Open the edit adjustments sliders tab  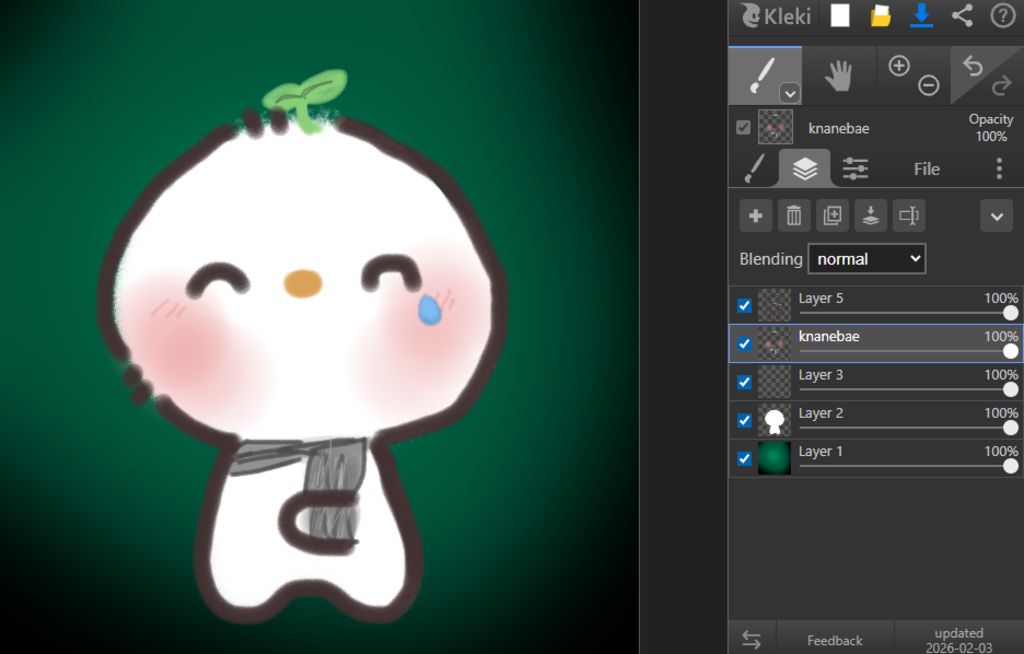coord(855,169)
